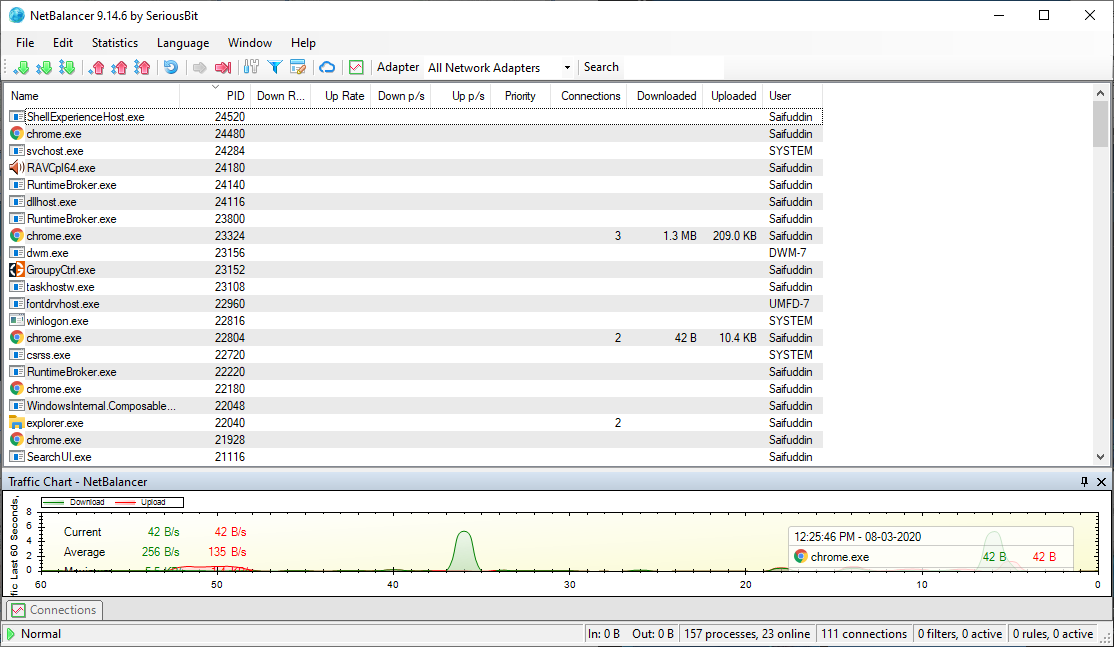Screen dimensions: 1114x647
Task: Open the Help menu
Action: point(303,43)
